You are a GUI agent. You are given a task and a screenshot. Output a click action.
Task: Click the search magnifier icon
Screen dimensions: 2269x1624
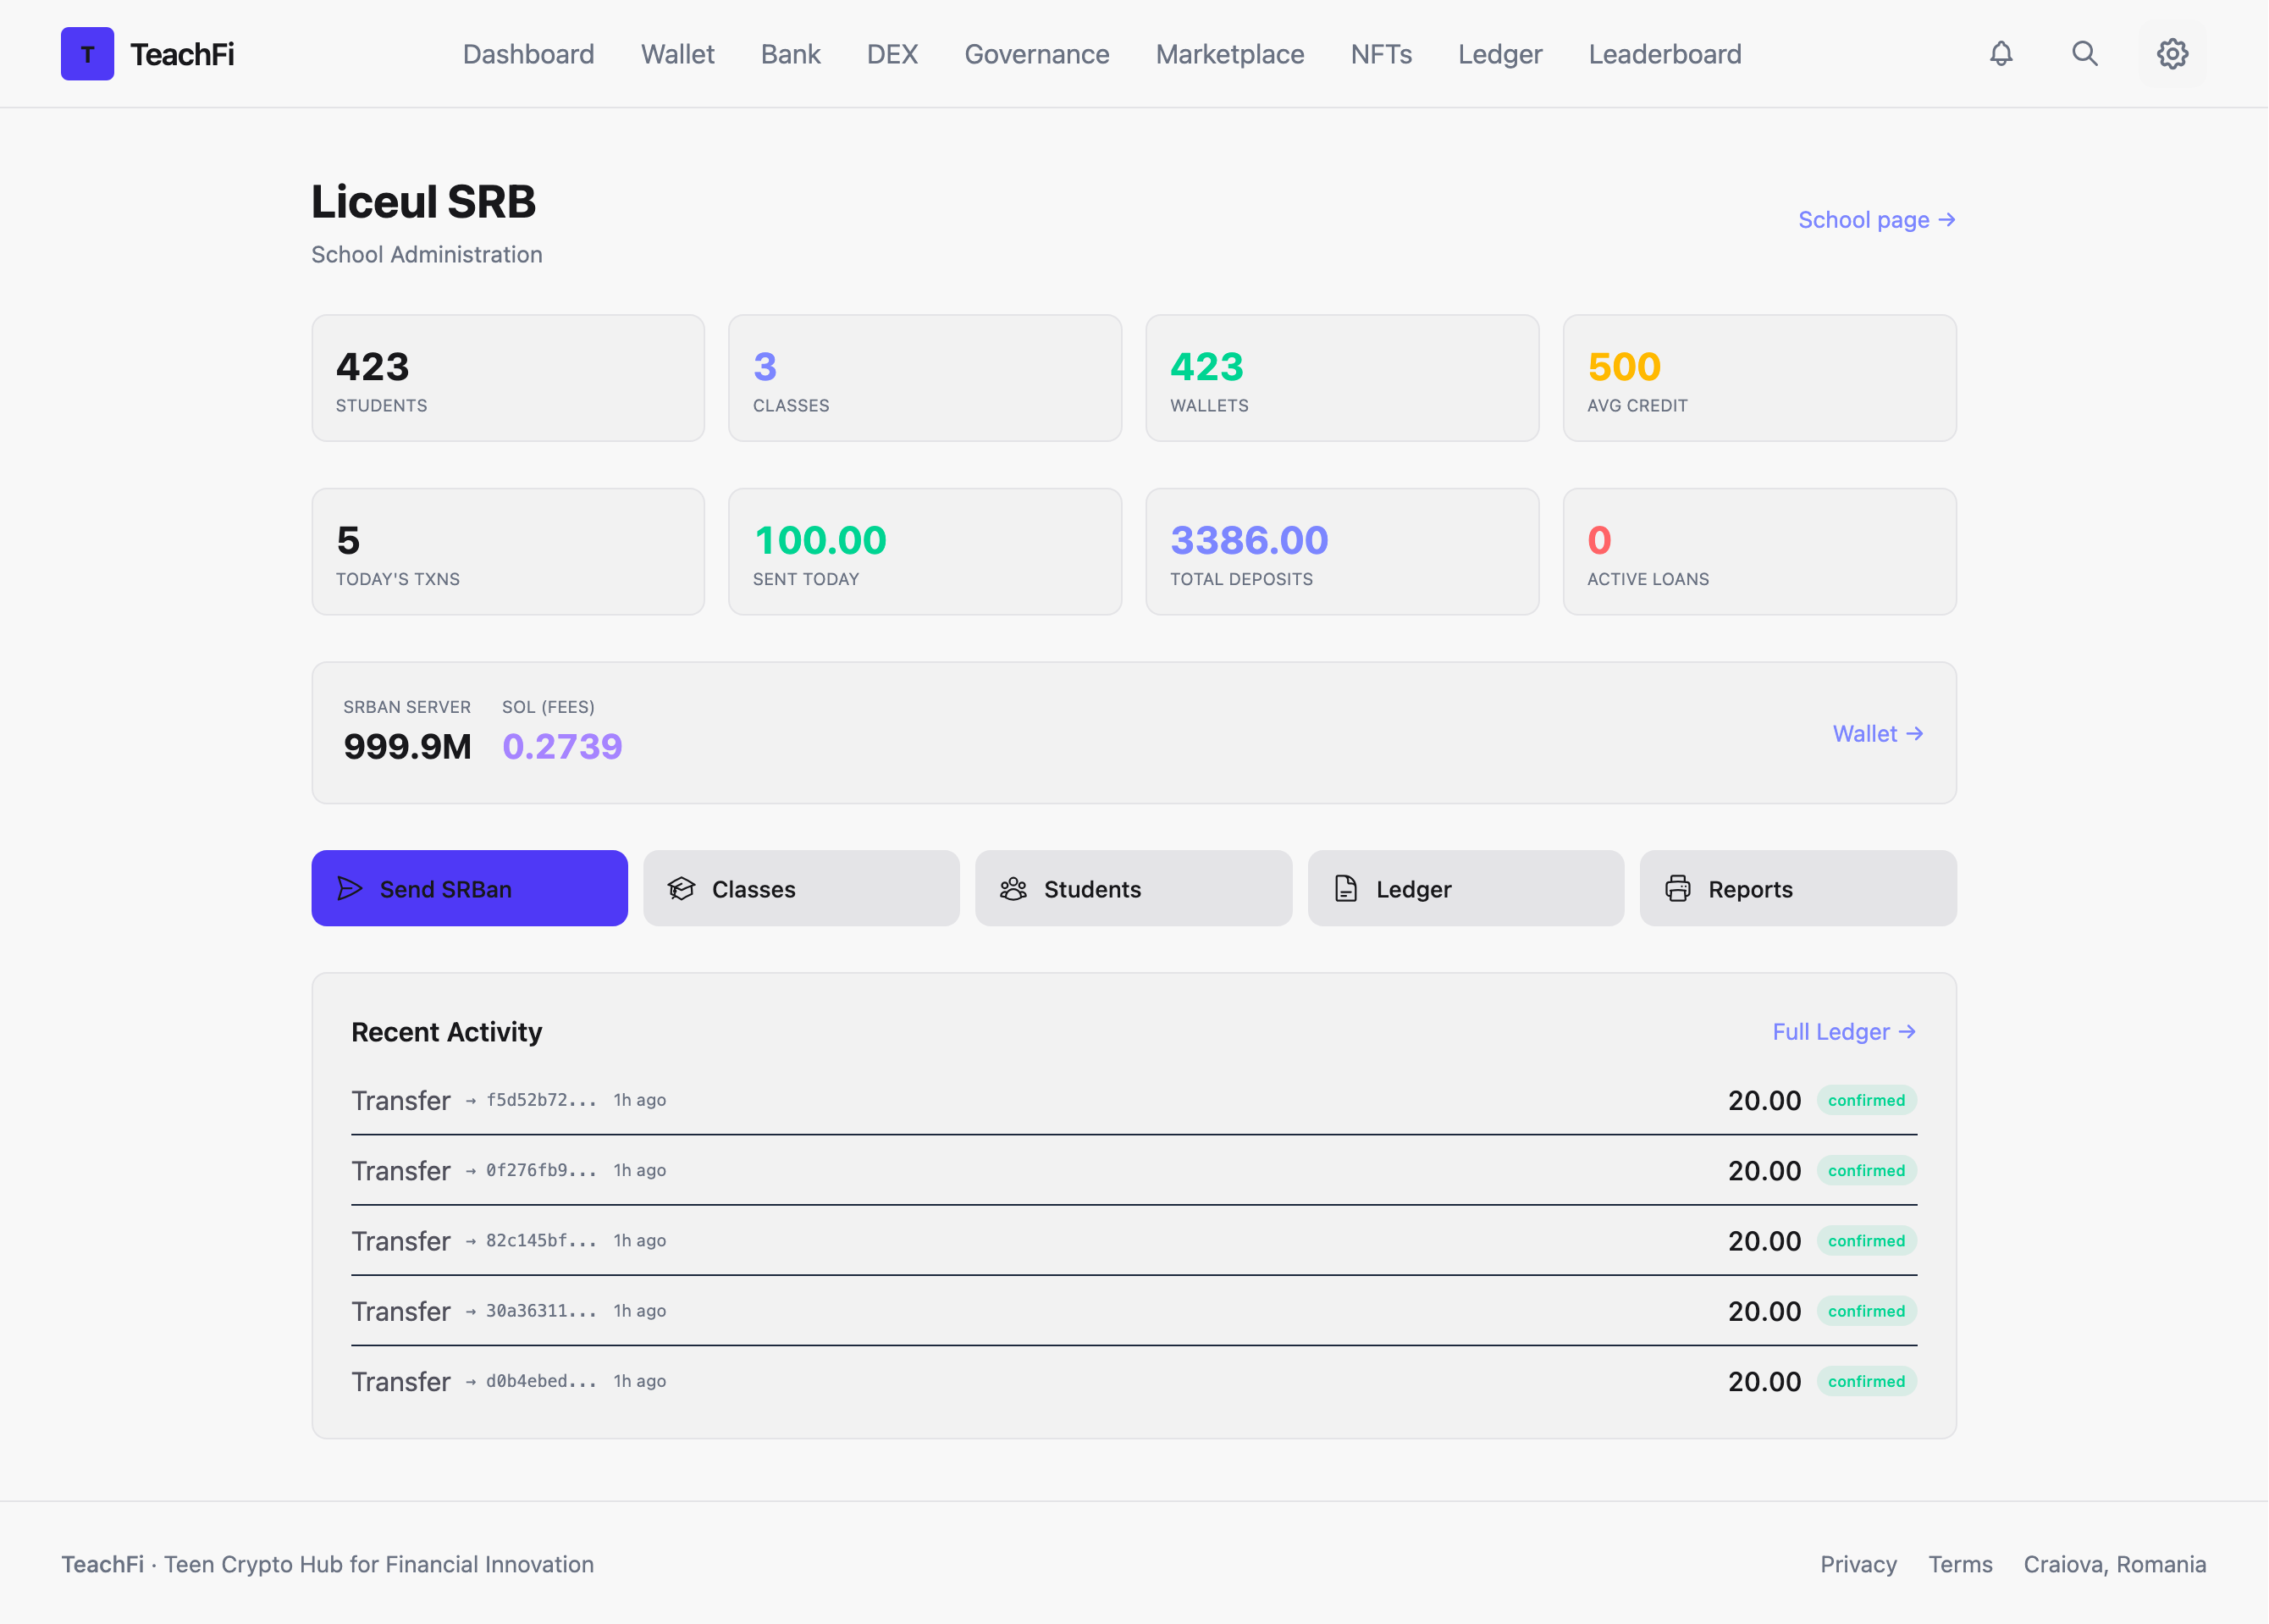(2085, 54)
